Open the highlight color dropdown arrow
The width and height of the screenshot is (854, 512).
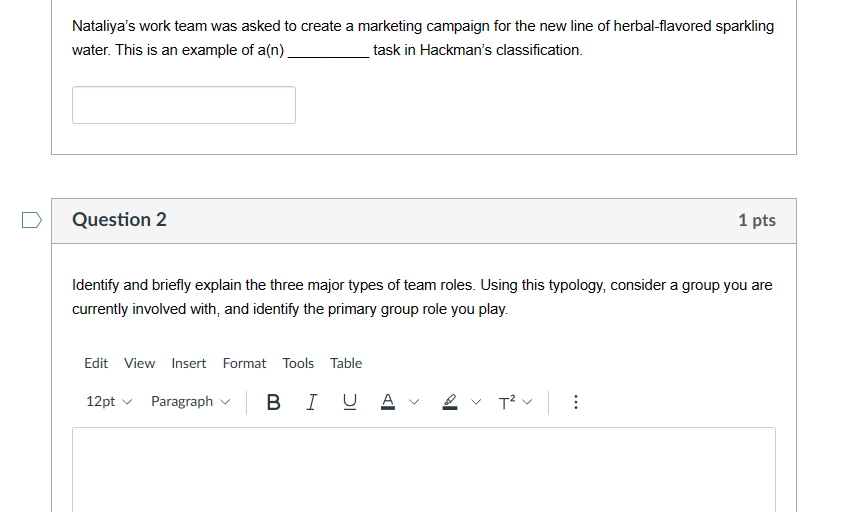click(x=475, y=402)
